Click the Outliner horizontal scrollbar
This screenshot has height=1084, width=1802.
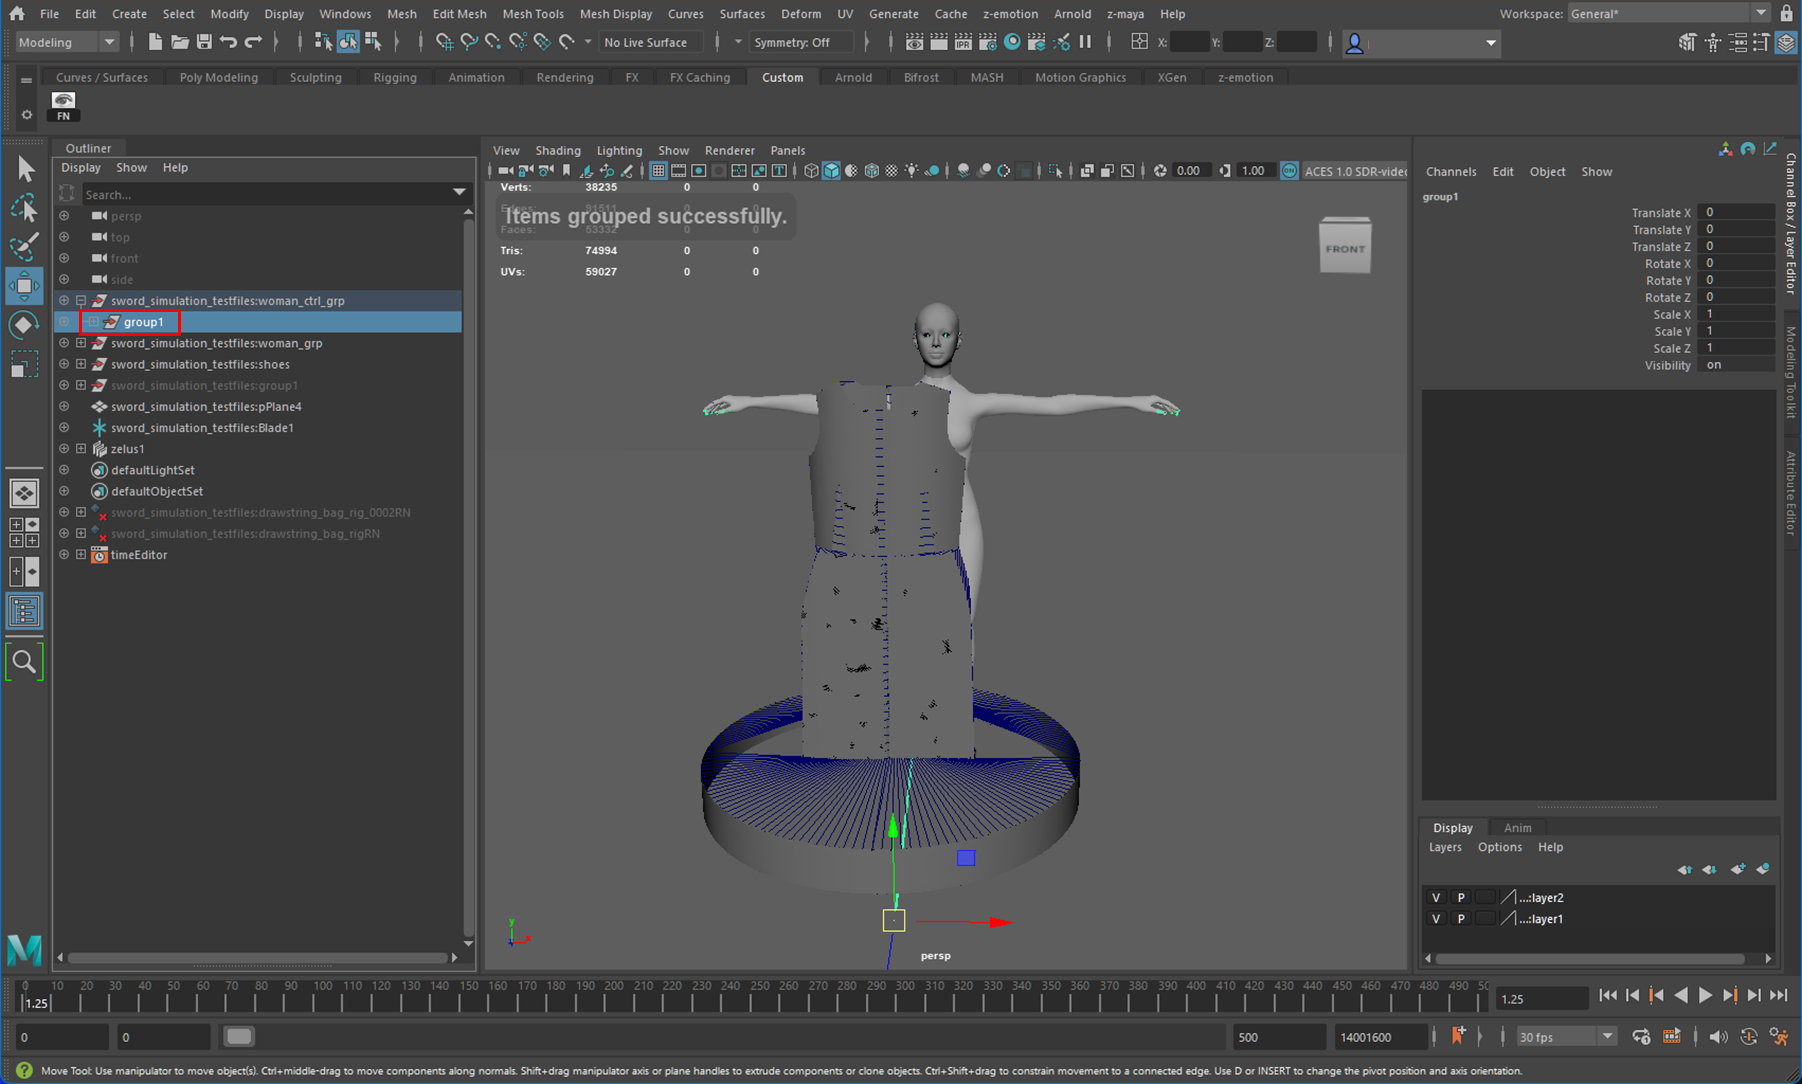click(x=257, y=957)
